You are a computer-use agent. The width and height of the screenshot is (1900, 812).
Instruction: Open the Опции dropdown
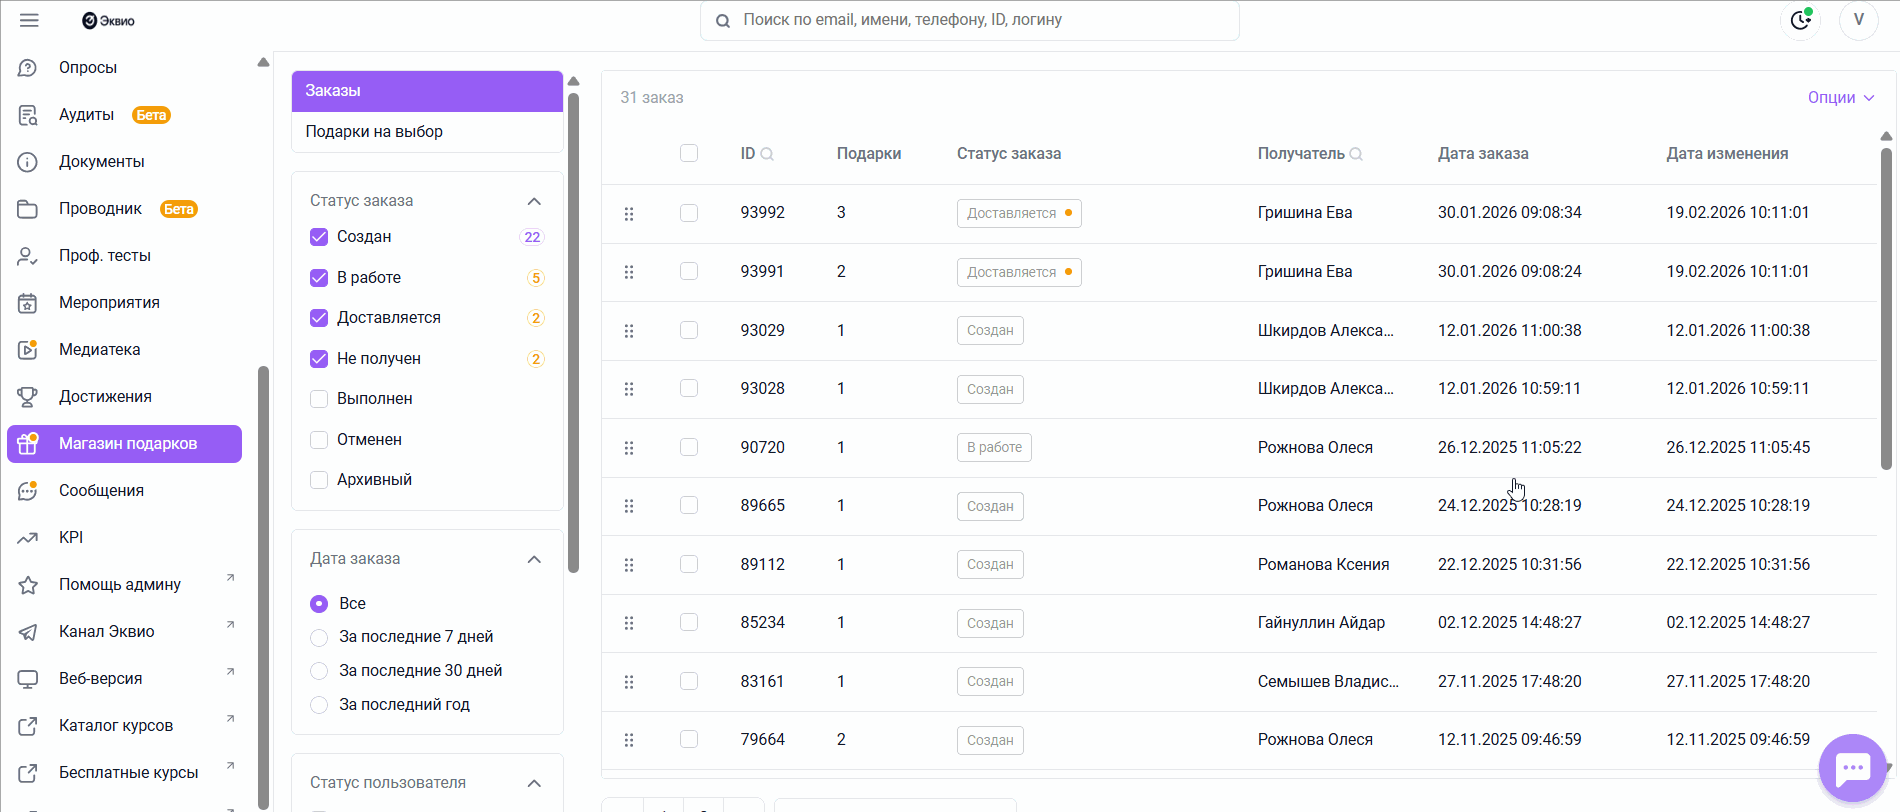1840,97
